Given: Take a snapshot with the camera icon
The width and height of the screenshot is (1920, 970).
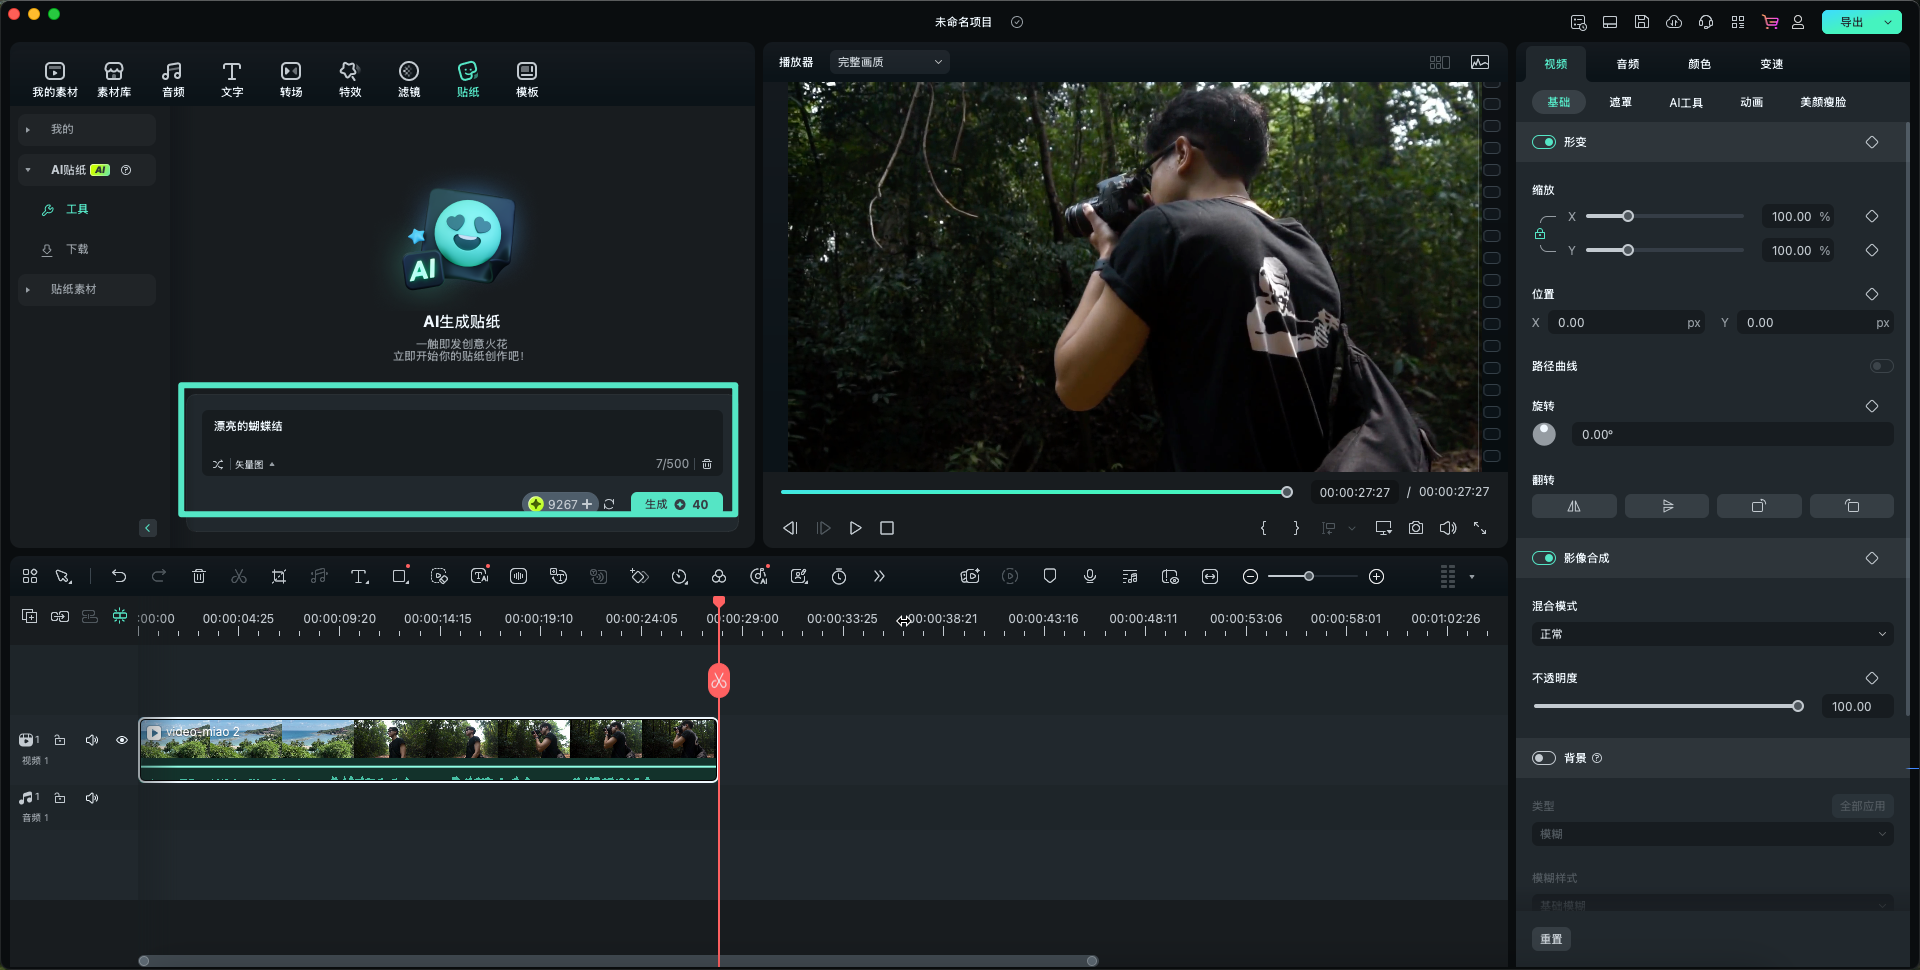Looking at the screenshot, I should [x=1416, y=528].
